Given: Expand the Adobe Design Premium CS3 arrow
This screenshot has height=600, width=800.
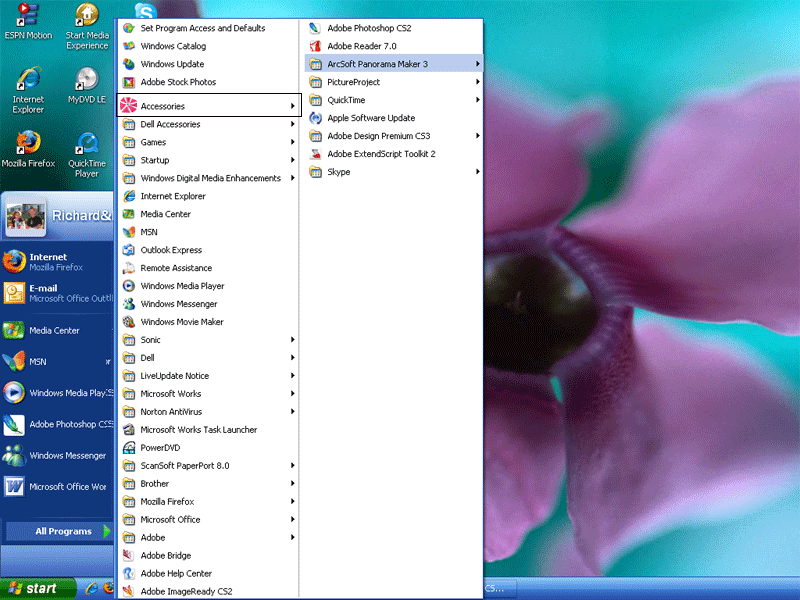Looking at the screenshot, I should tap(478, 136).
